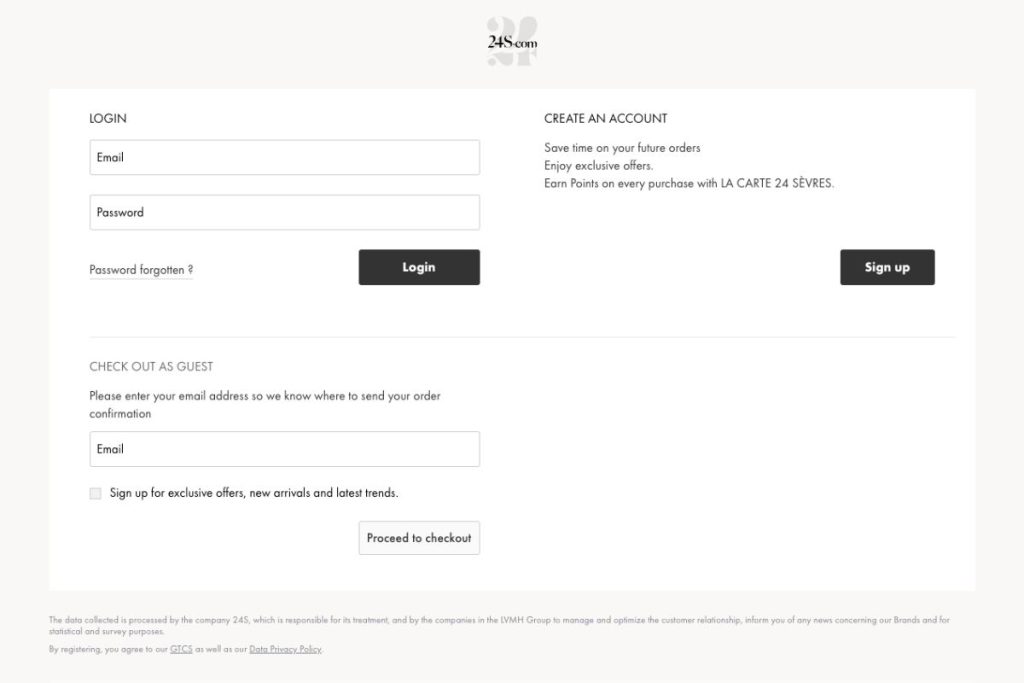This screenshot has height=683, width=1024.
Task: Click the 24S.com logo
Action: coord(512,42)
